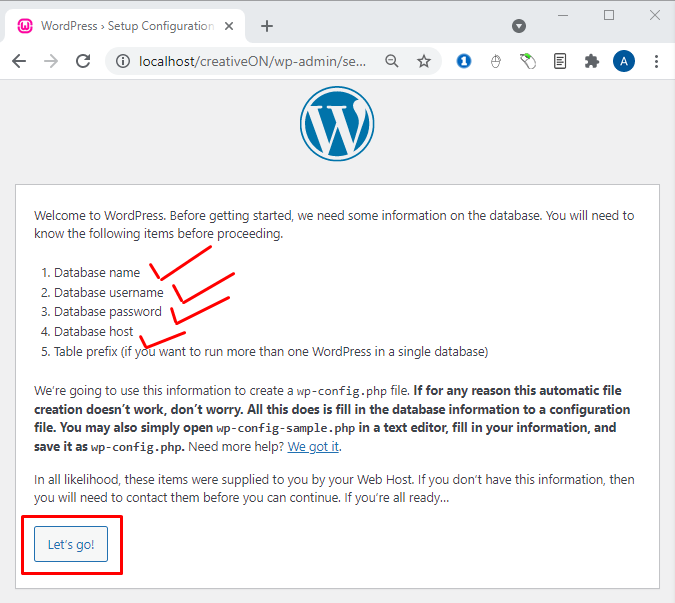Open the tab search dropdown arrow
Image resolution: width=675 pixels, height=603 pixels.
click(519, 26)
